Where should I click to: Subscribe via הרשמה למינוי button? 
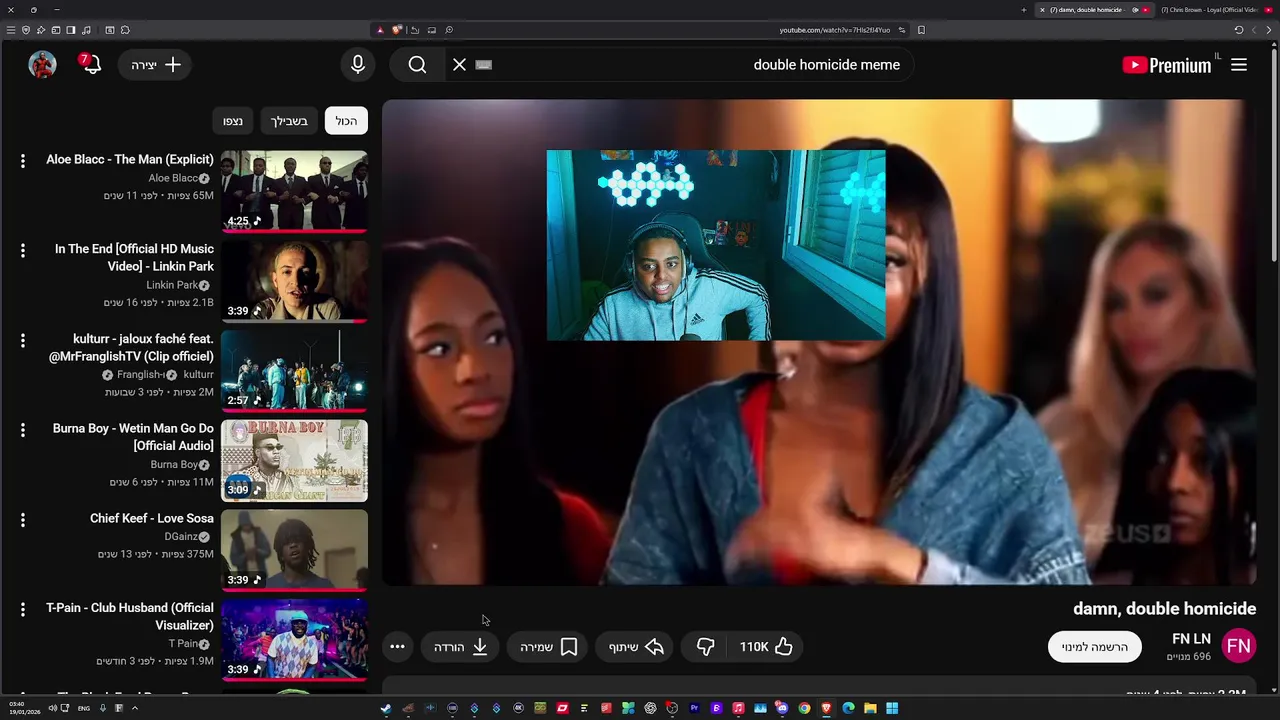click(1095, 647)
